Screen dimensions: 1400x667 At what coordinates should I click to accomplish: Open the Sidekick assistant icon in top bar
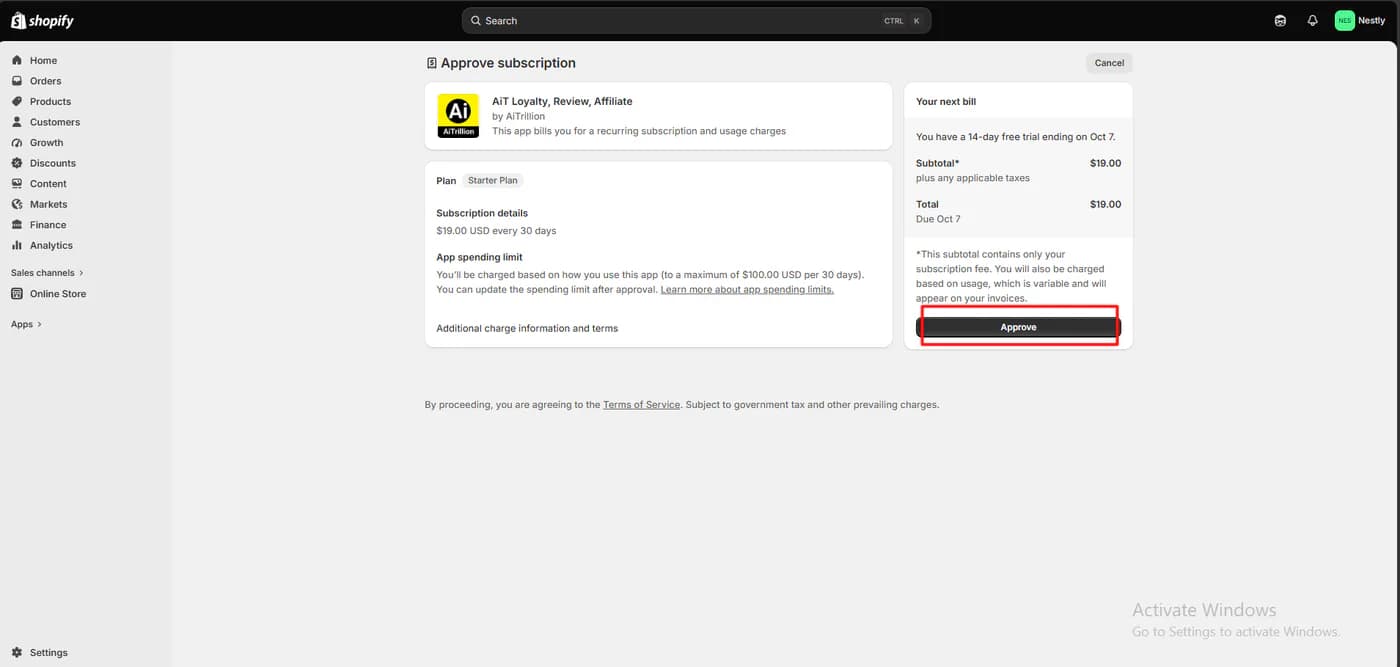click(1280, 20)
